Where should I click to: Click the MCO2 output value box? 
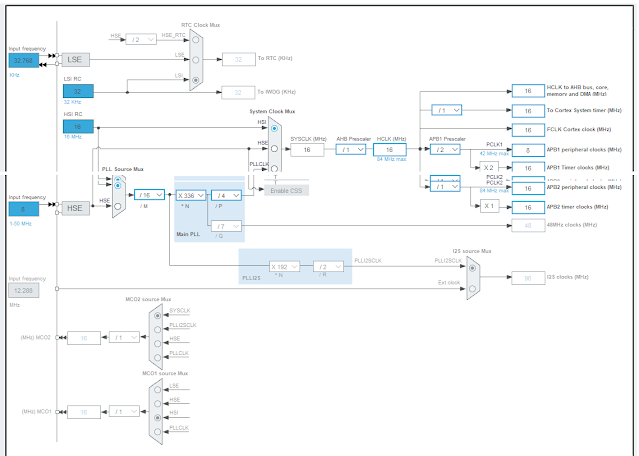pyautogui.click(x=84, y=338)
